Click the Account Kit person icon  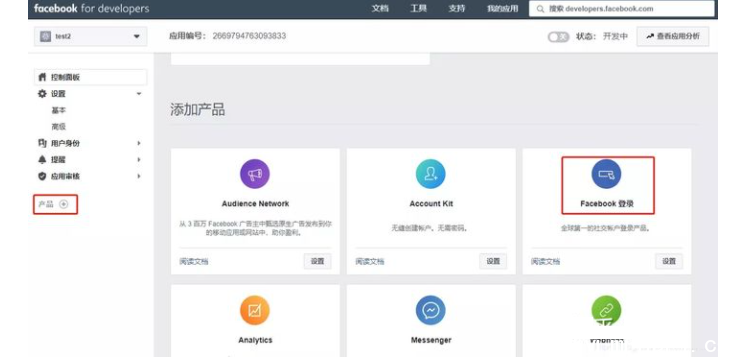[x=431, y=174]
